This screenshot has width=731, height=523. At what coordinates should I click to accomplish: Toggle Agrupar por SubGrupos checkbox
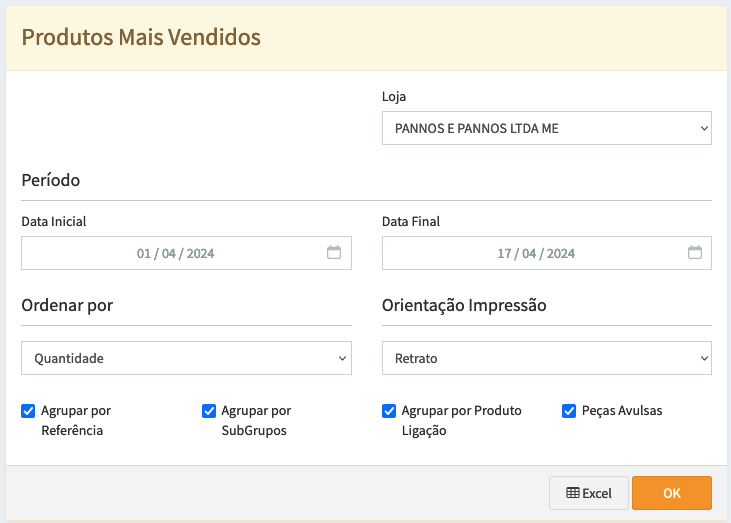tap(209, 411)
